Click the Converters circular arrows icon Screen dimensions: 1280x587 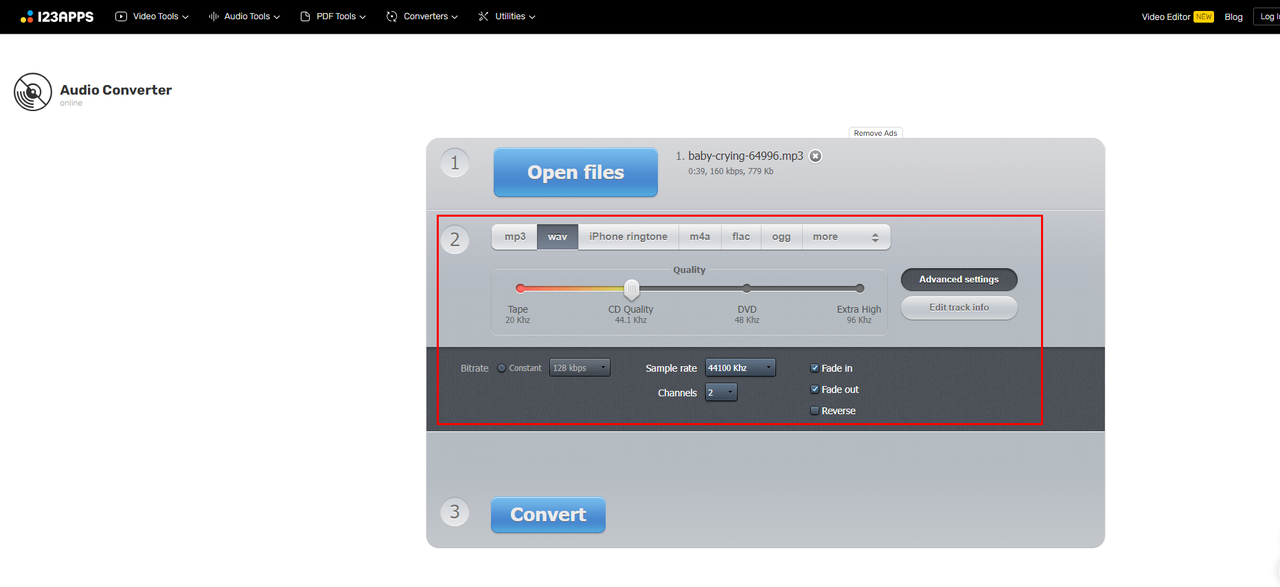[x=392, y=16]
